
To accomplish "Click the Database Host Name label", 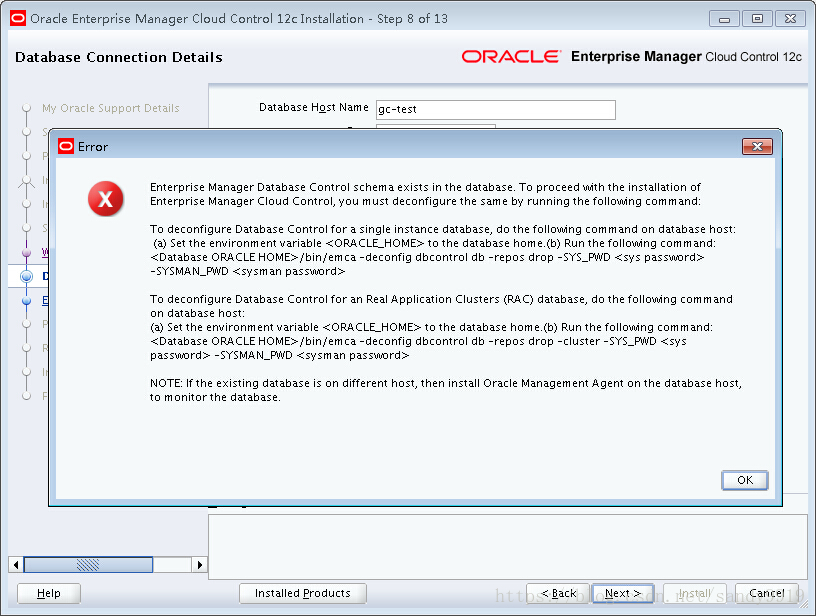I will (314, 107).
